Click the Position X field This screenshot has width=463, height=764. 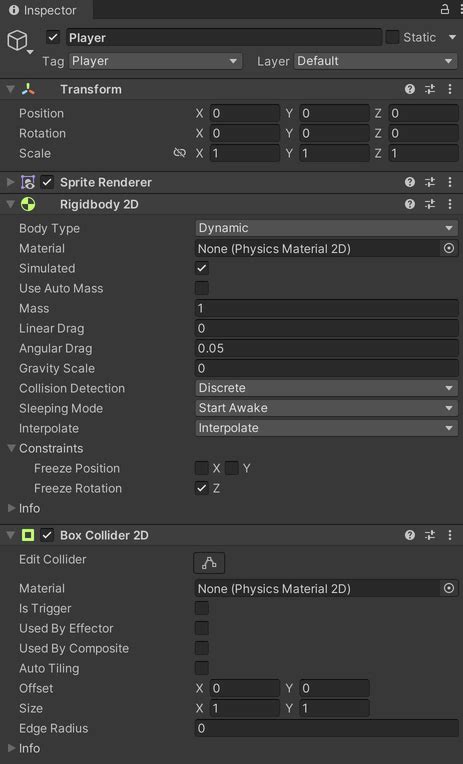click(x=245, y=113)
